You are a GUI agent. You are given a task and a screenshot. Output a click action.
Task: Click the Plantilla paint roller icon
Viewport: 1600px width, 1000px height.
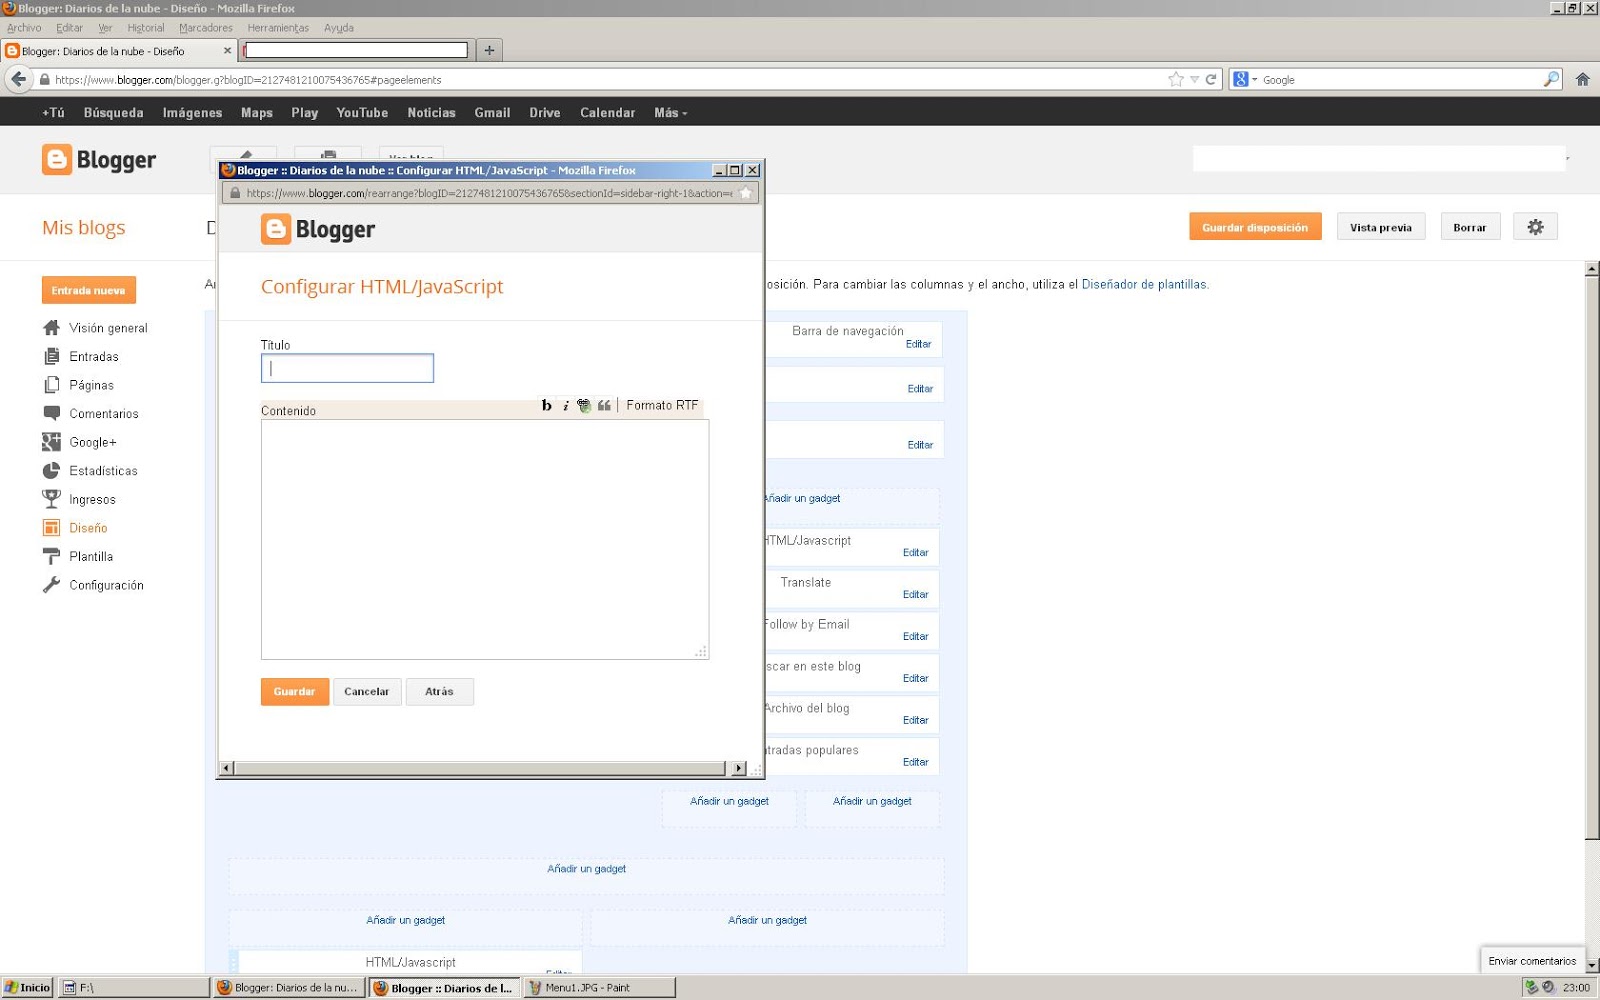tap(52, 556)
